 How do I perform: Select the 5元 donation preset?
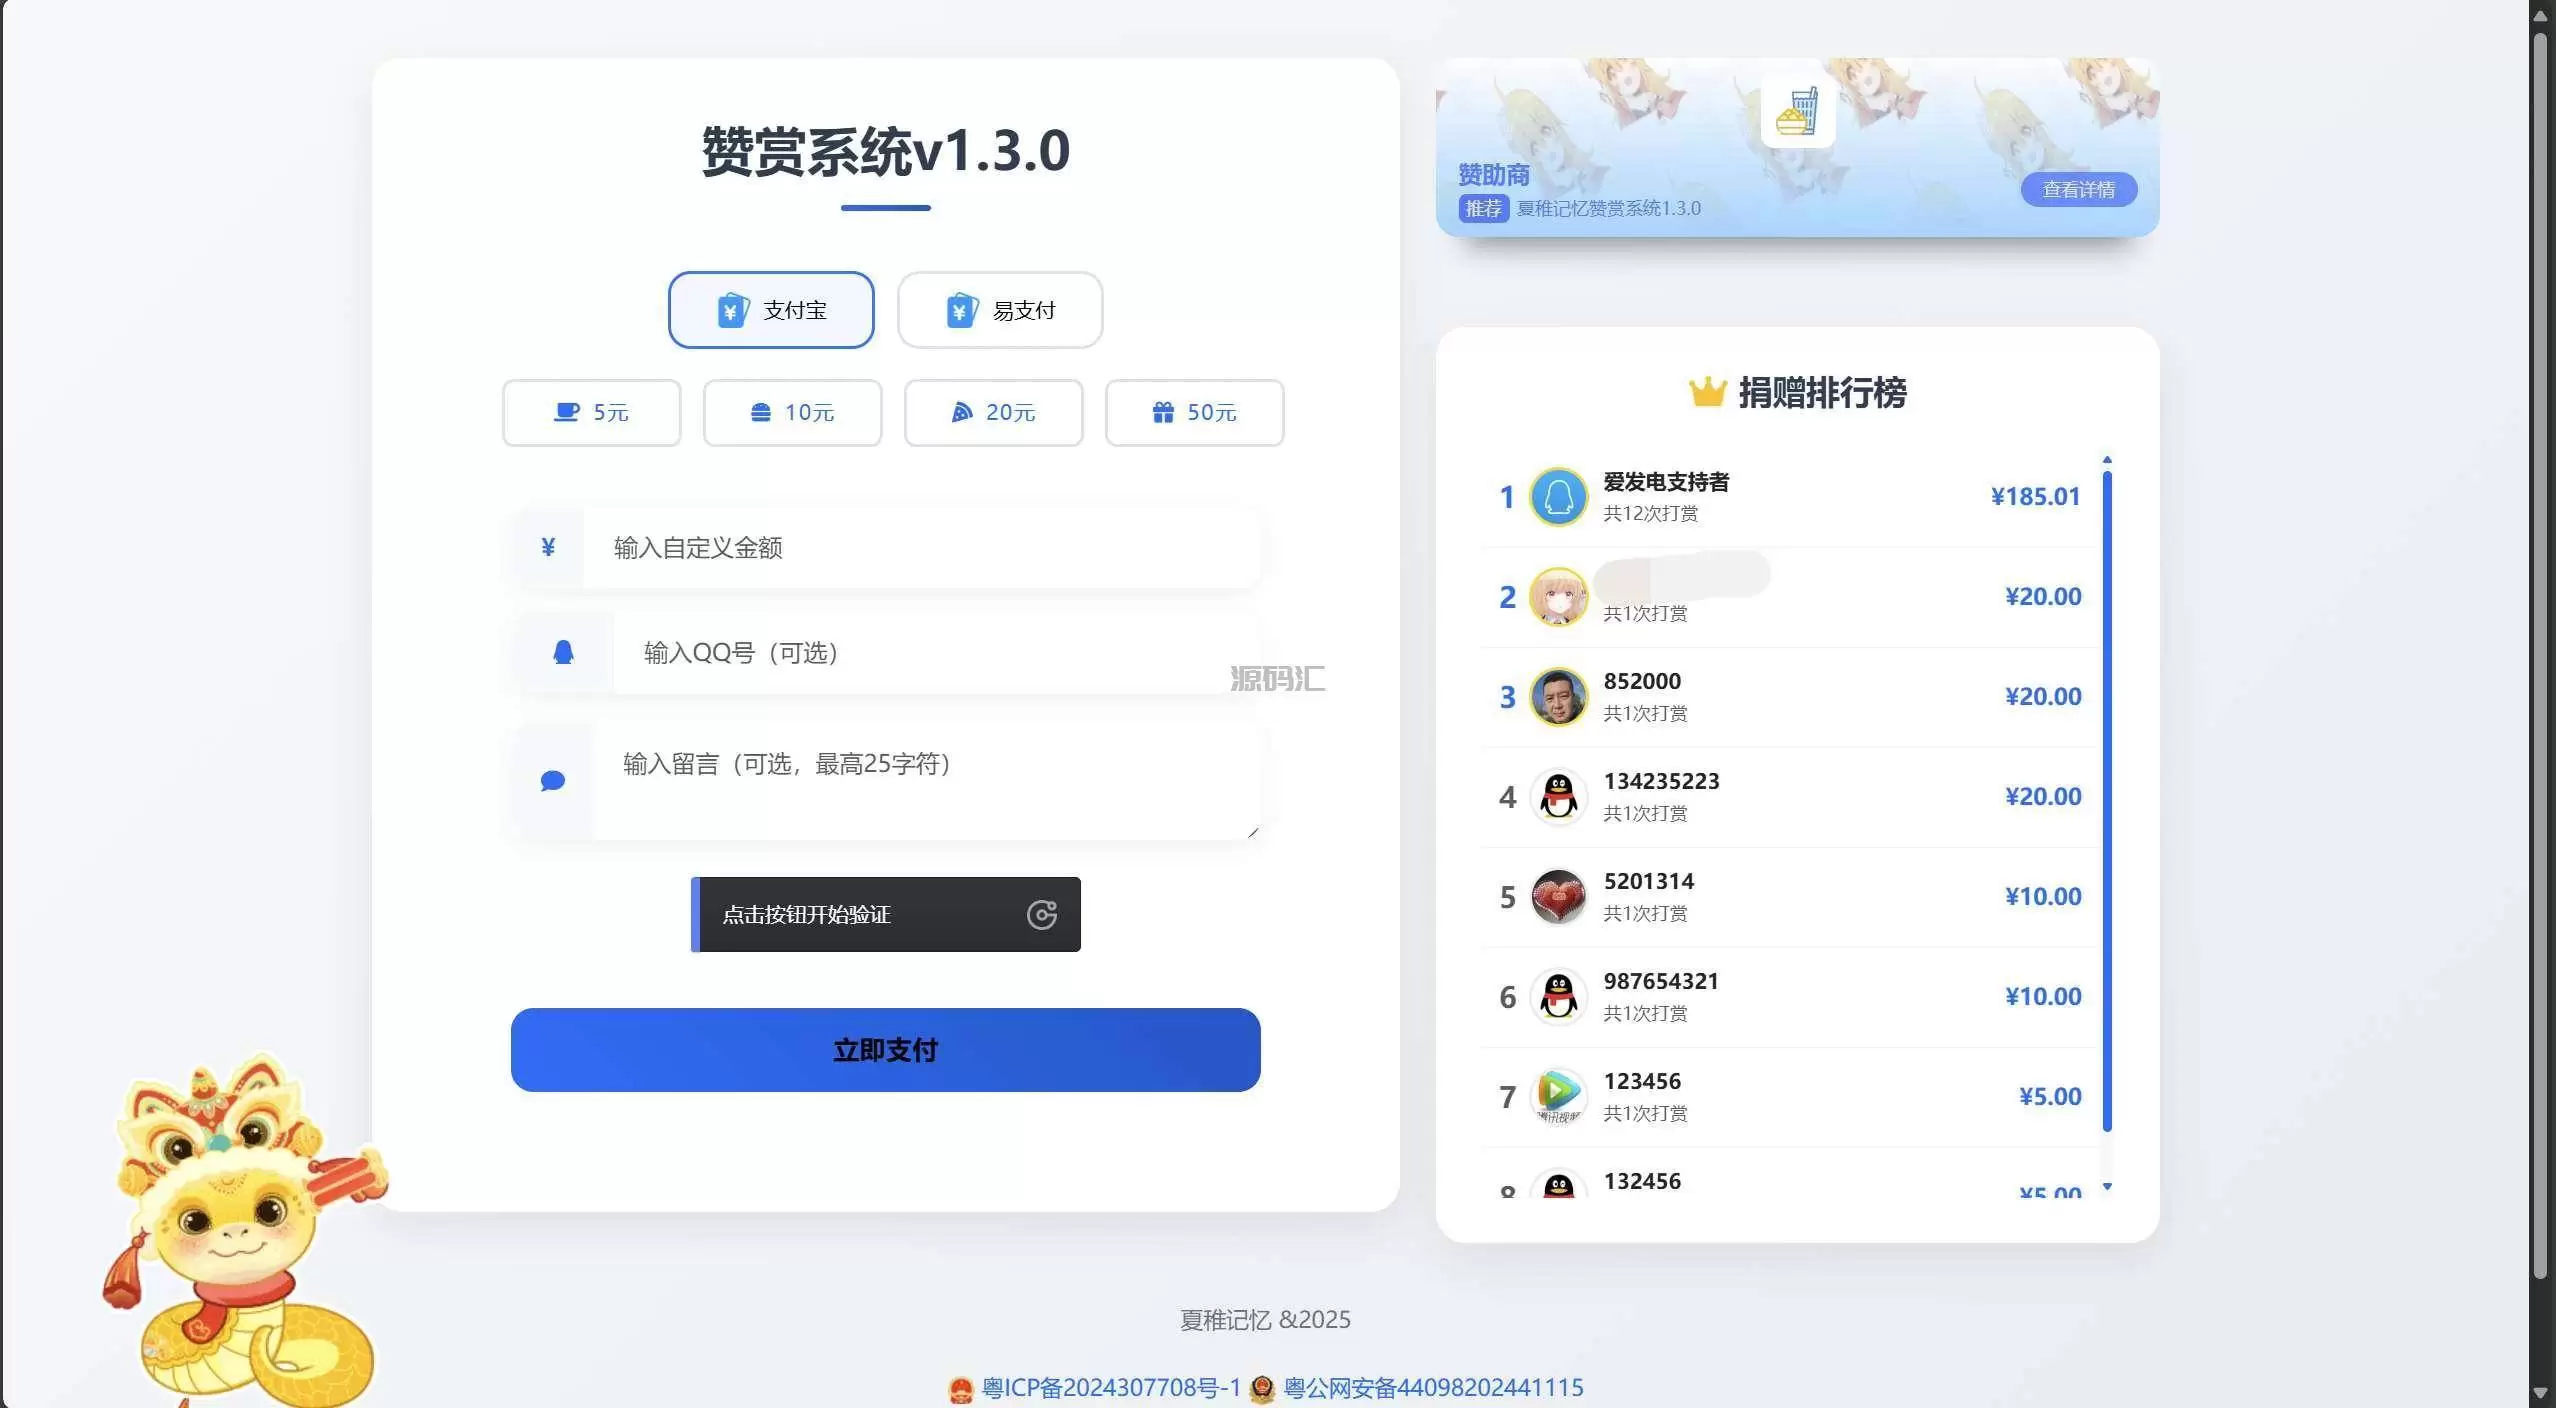(x=591, y=413)
